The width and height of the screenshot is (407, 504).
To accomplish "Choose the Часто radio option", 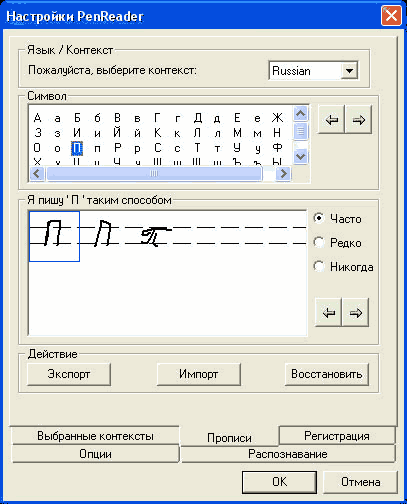I will 337,219.
